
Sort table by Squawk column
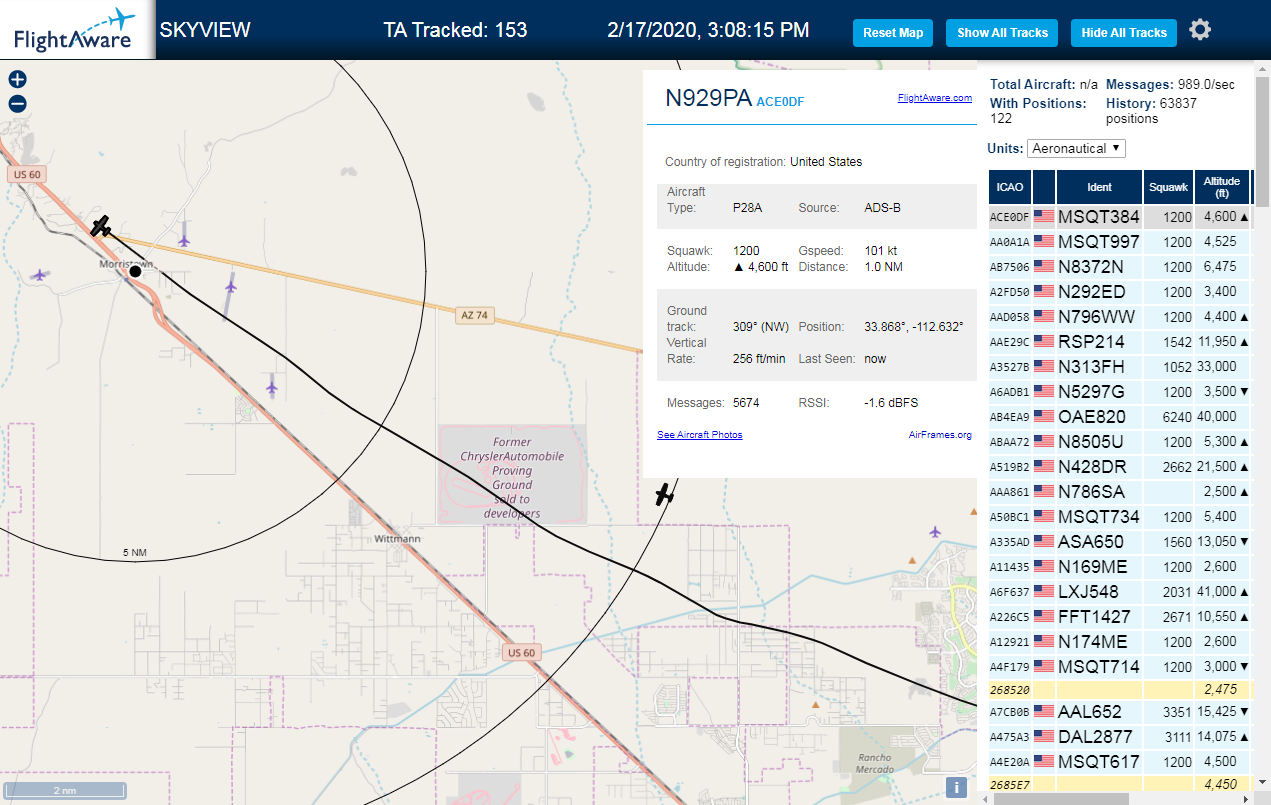(x=1168, y=187)
